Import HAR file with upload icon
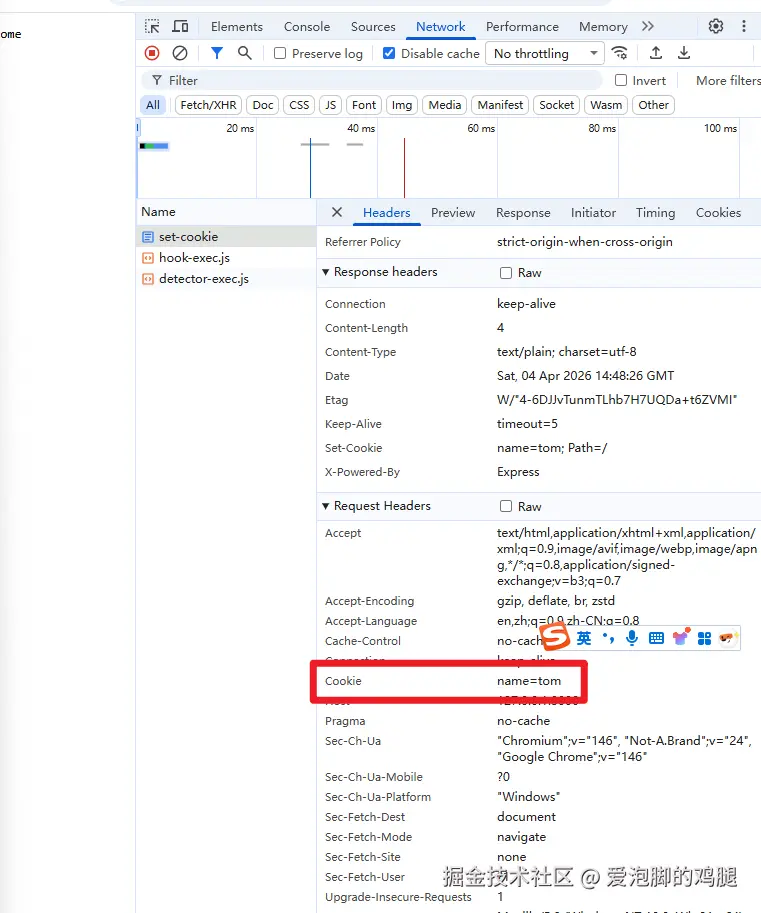 click(x=656, y=53)
